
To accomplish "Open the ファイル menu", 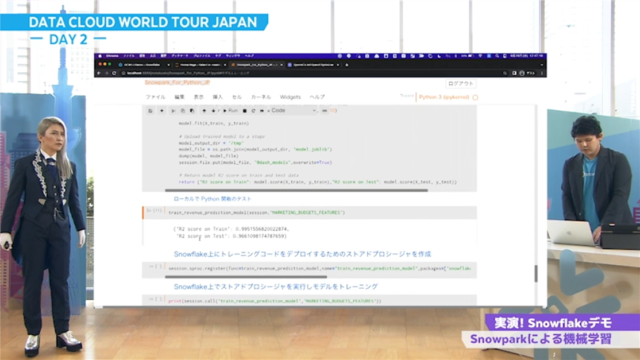I will pos(156,97).
